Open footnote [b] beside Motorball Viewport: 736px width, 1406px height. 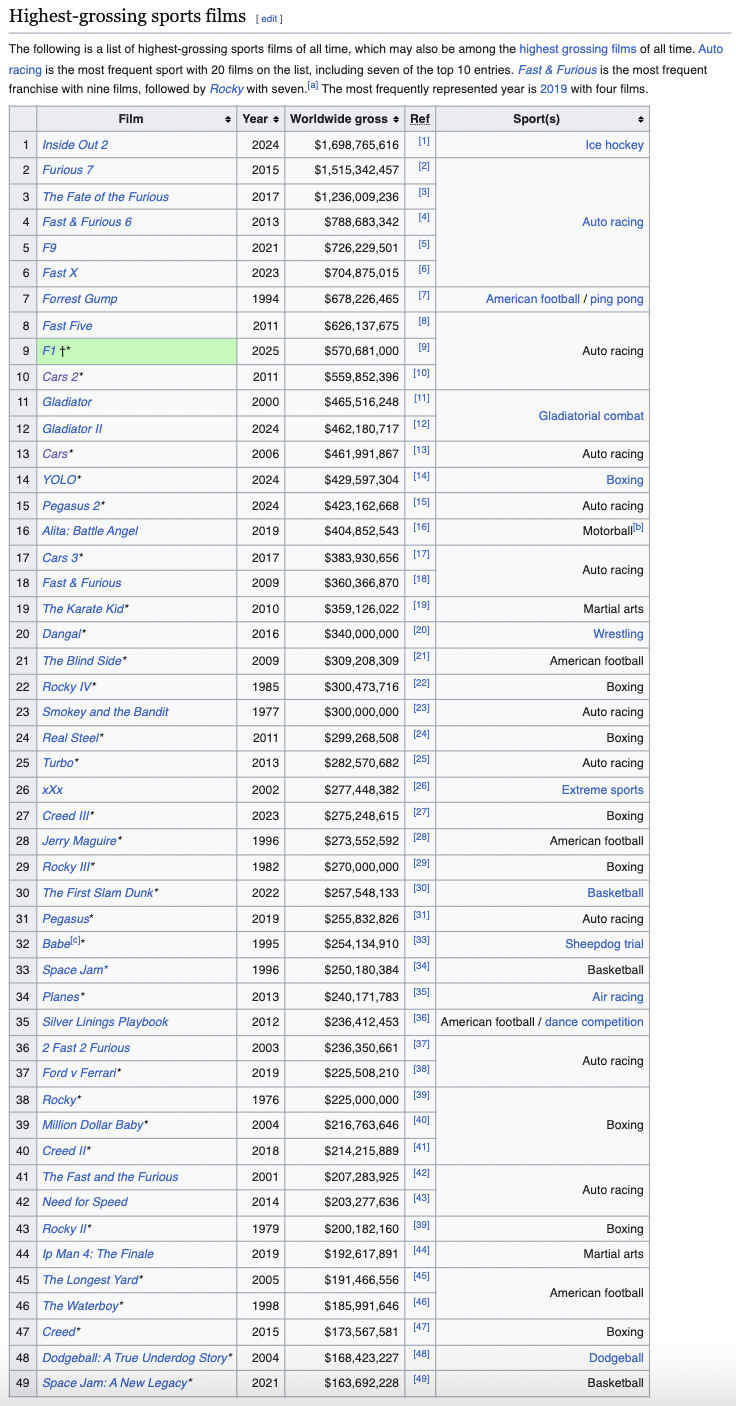coord(638,528)
